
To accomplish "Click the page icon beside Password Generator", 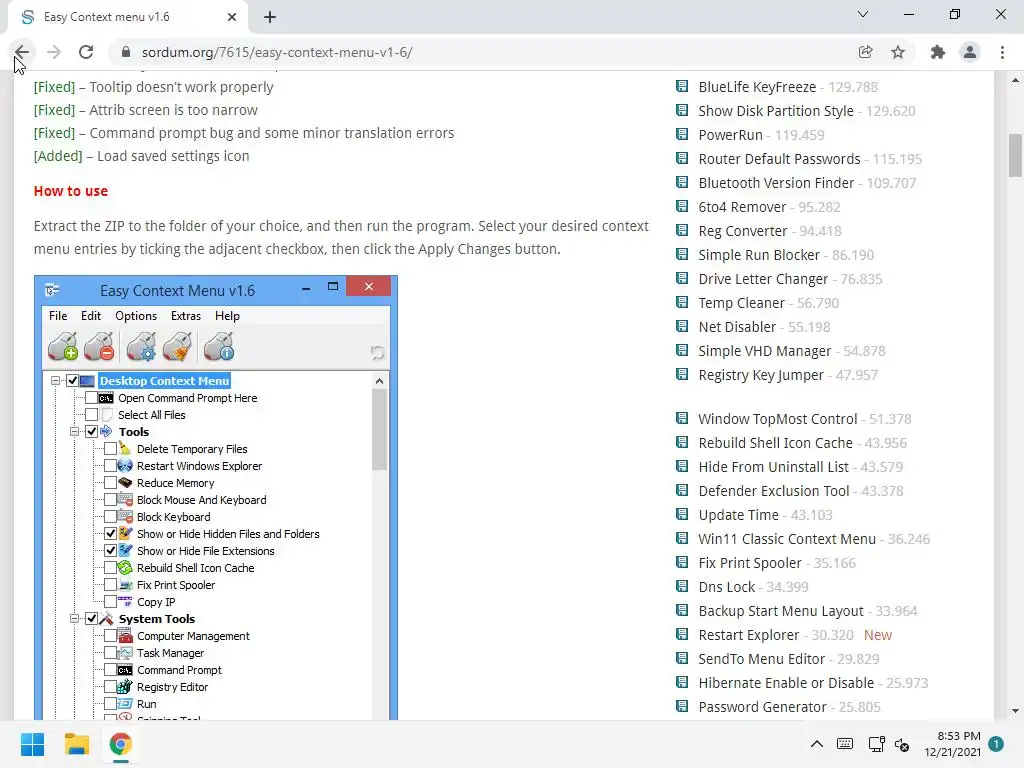I will click(x=682, y=706).
